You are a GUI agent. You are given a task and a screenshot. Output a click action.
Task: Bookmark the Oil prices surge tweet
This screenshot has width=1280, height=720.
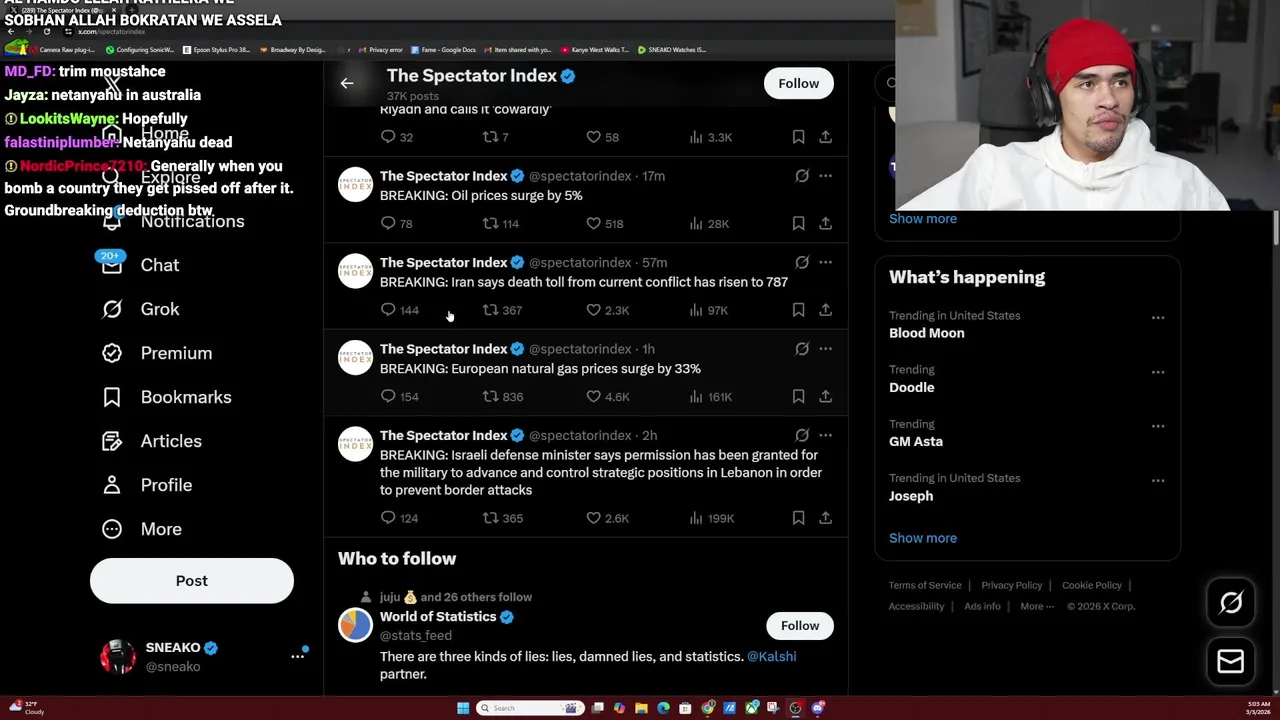pos(798,223)
